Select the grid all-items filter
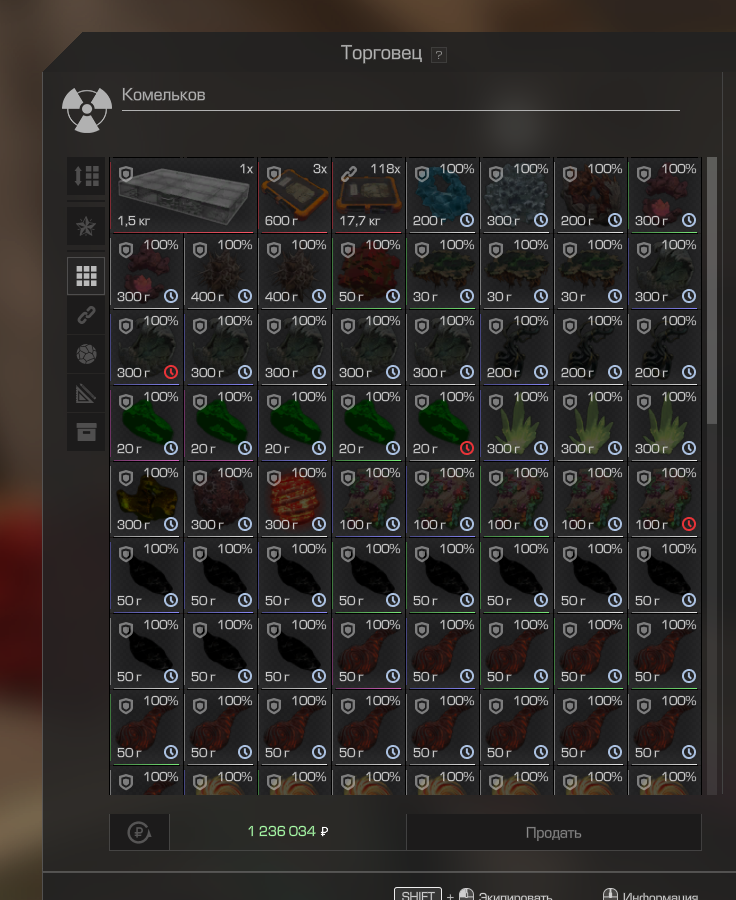This screenshot has height=900, width=736. pos(86,276)
